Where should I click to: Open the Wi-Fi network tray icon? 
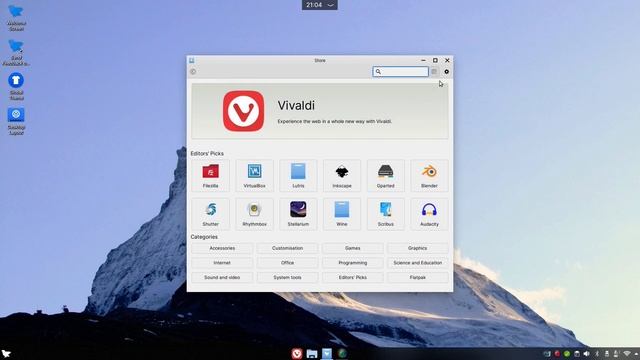(x=627, y=353)
